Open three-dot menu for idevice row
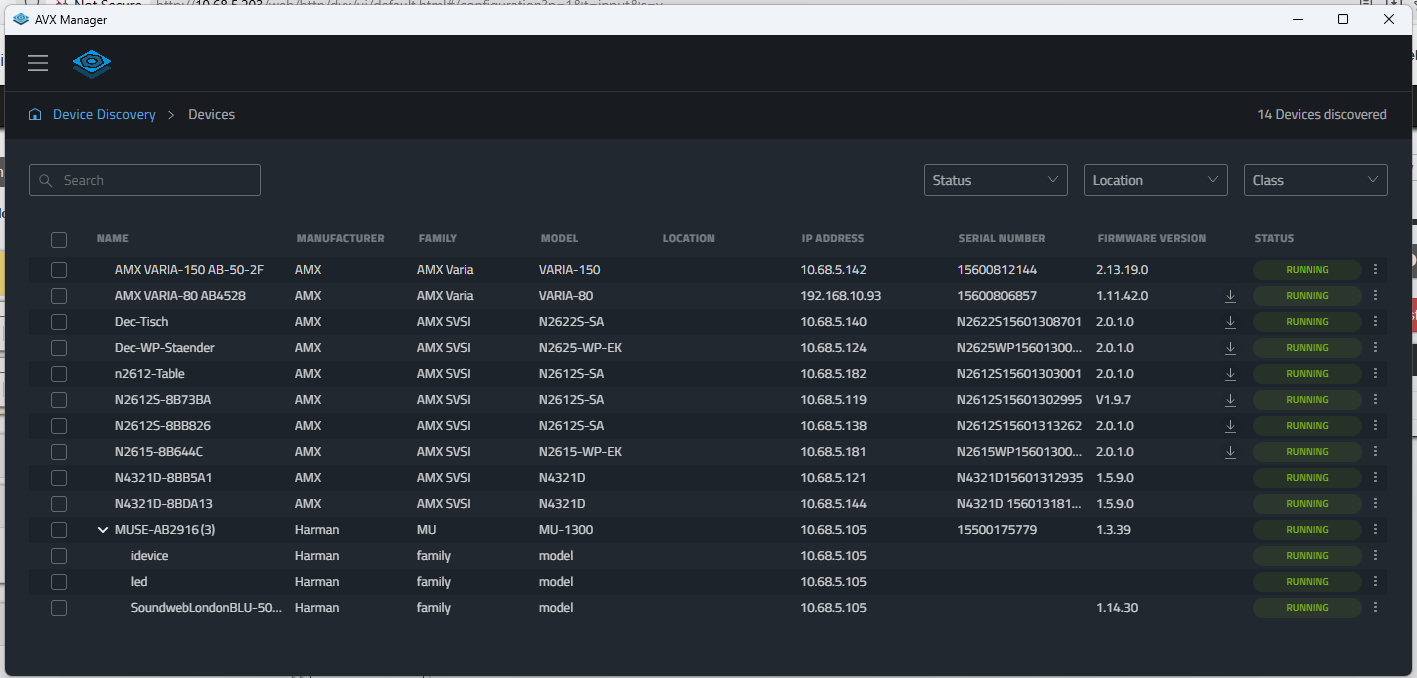This screenshot has height=678, width=1417. coord(1376,556)
